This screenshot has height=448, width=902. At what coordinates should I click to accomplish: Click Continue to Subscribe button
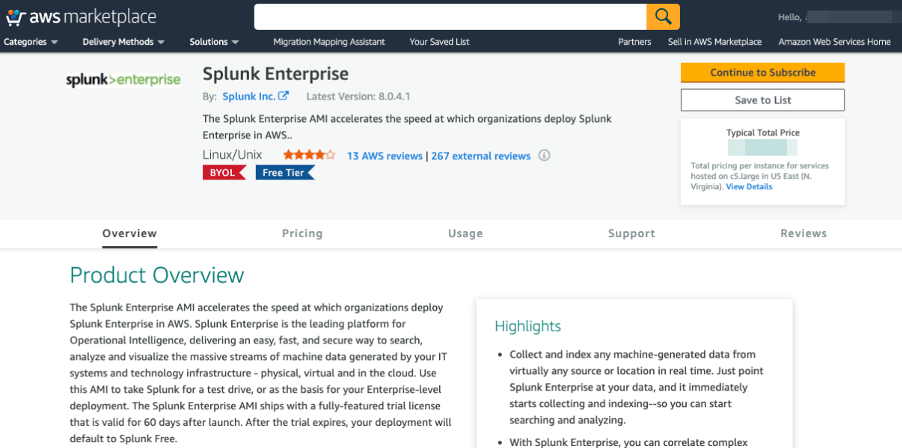coord(763,72)
